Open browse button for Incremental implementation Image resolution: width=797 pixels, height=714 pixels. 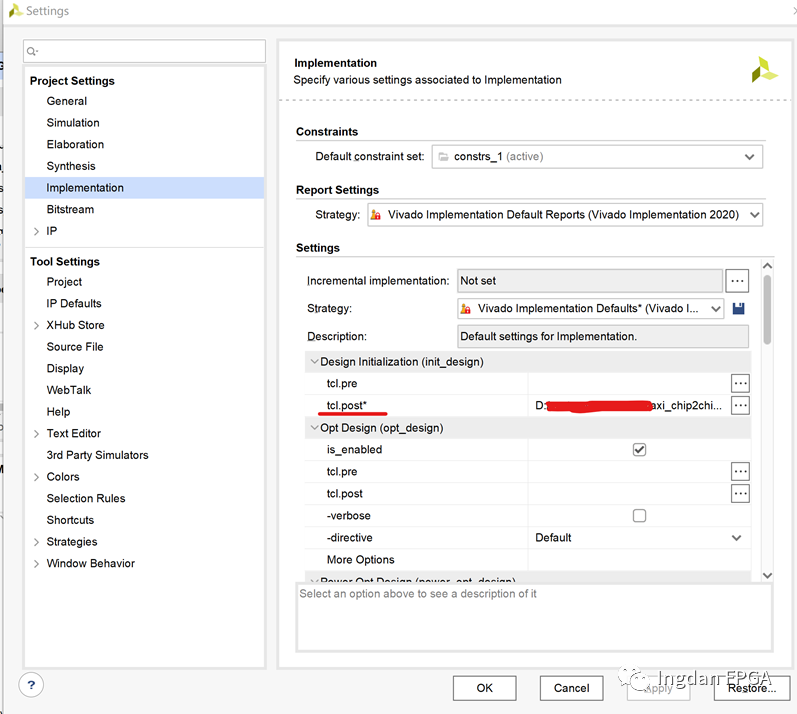(737, 281)
